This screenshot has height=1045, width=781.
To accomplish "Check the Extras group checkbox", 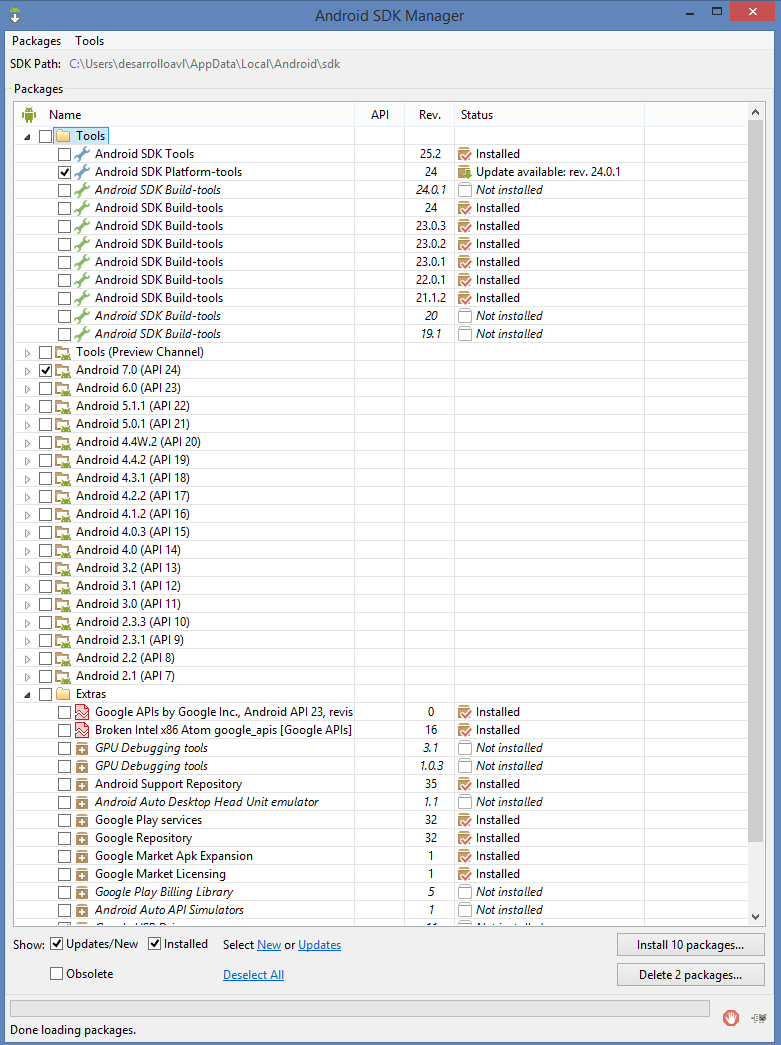I will click(45, 694).
